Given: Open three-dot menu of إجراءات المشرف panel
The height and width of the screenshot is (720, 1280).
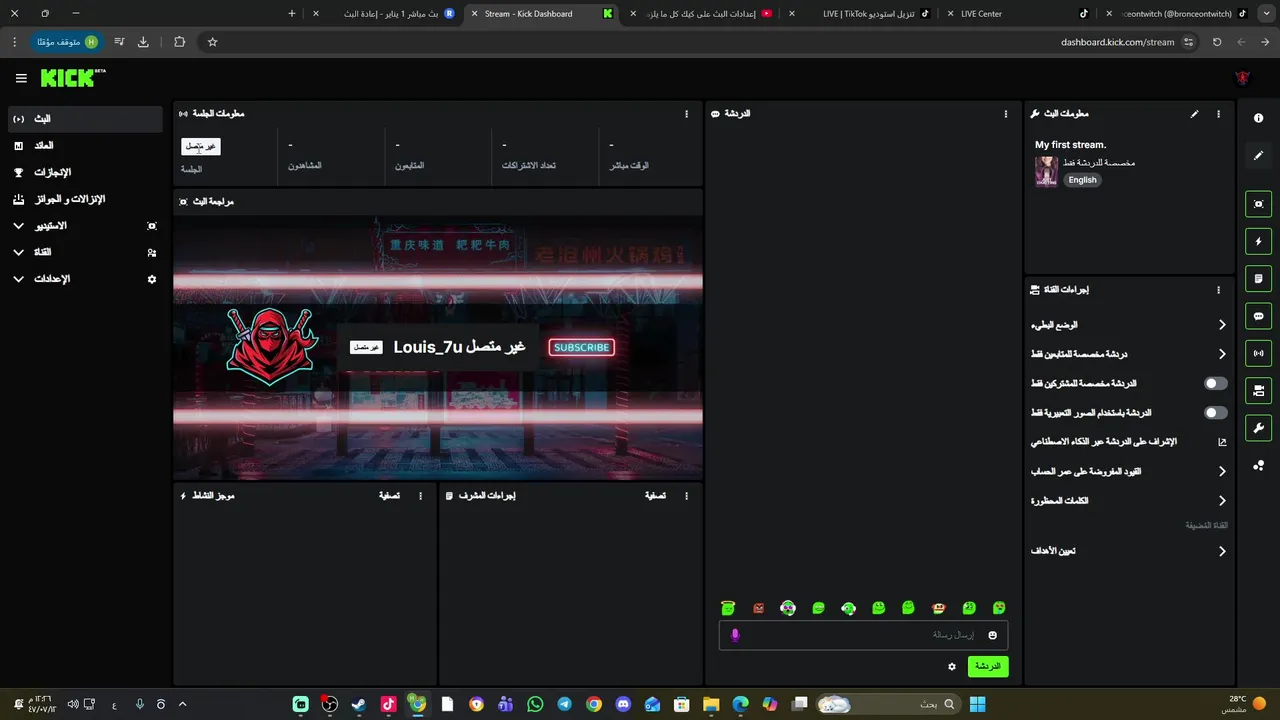Looking at the screenshot, I should tap(686, 496).
